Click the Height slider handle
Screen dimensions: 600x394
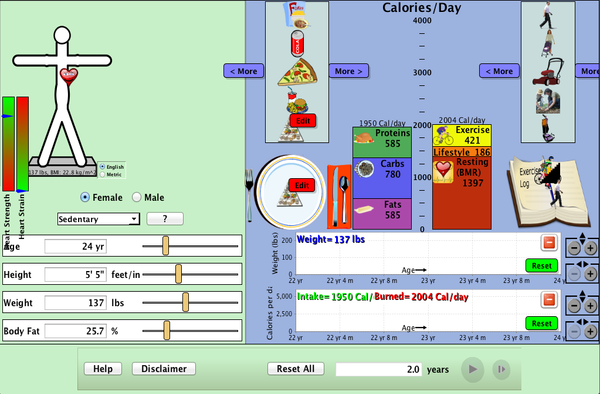click(178, 274)
